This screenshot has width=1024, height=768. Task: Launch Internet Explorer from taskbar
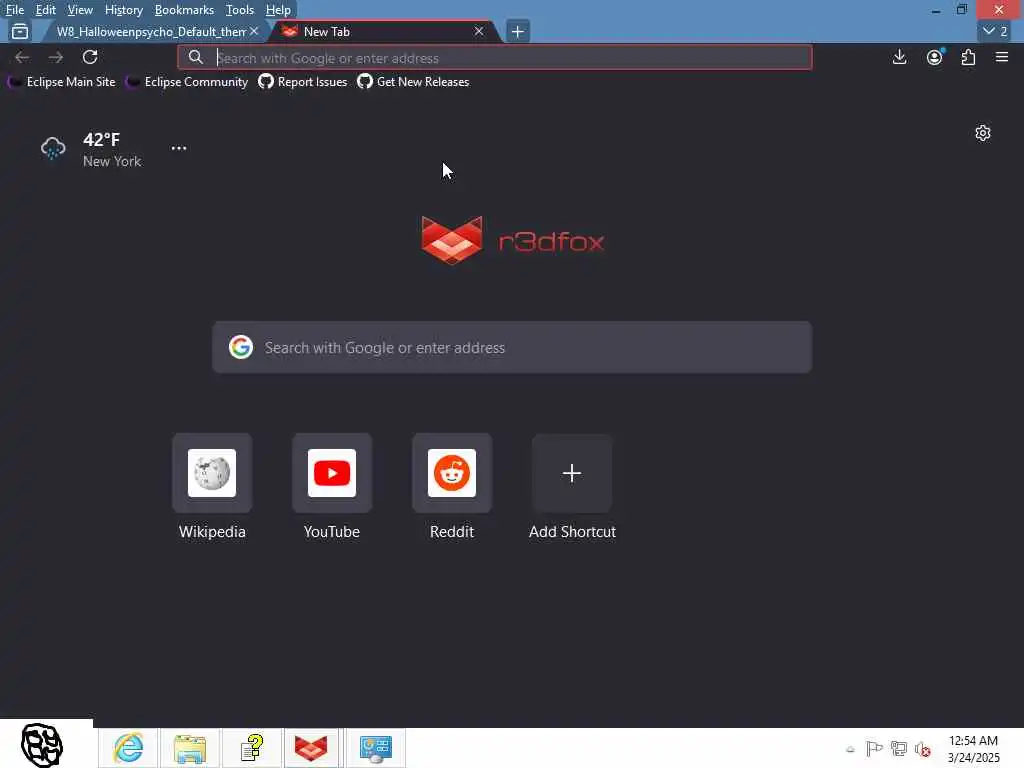[128, 748]
